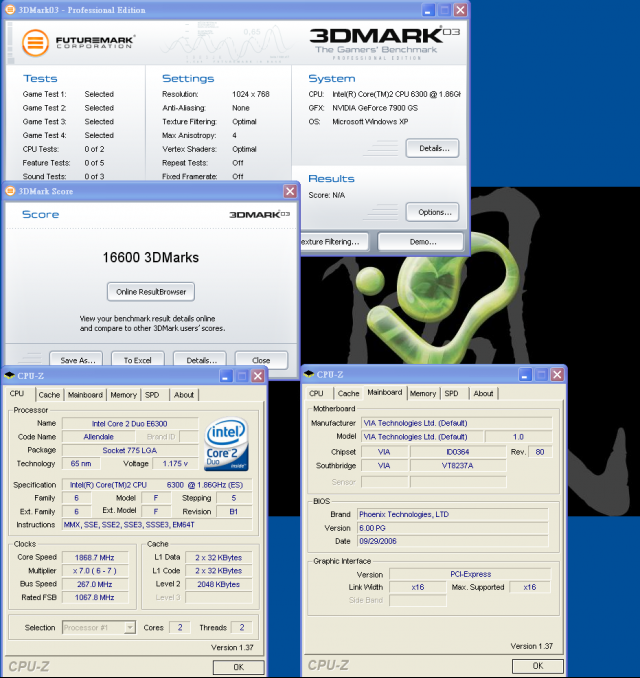Click the Voltage 1.175 v value
Screen dimensions: 640x678
pos(175,464)
